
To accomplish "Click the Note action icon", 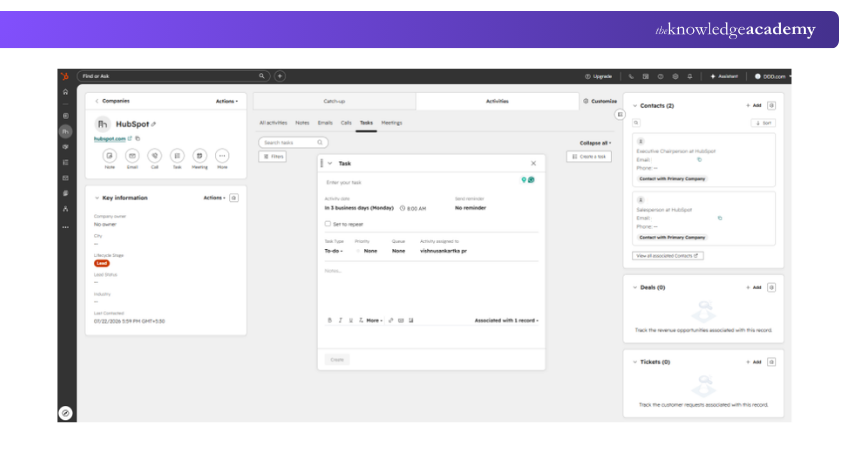I will tap(110, 156).
